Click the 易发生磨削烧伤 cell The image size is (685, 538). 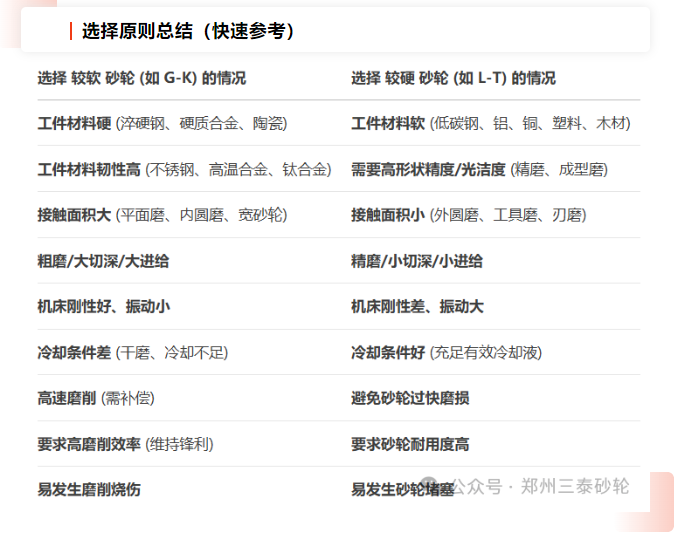(89, 490)
